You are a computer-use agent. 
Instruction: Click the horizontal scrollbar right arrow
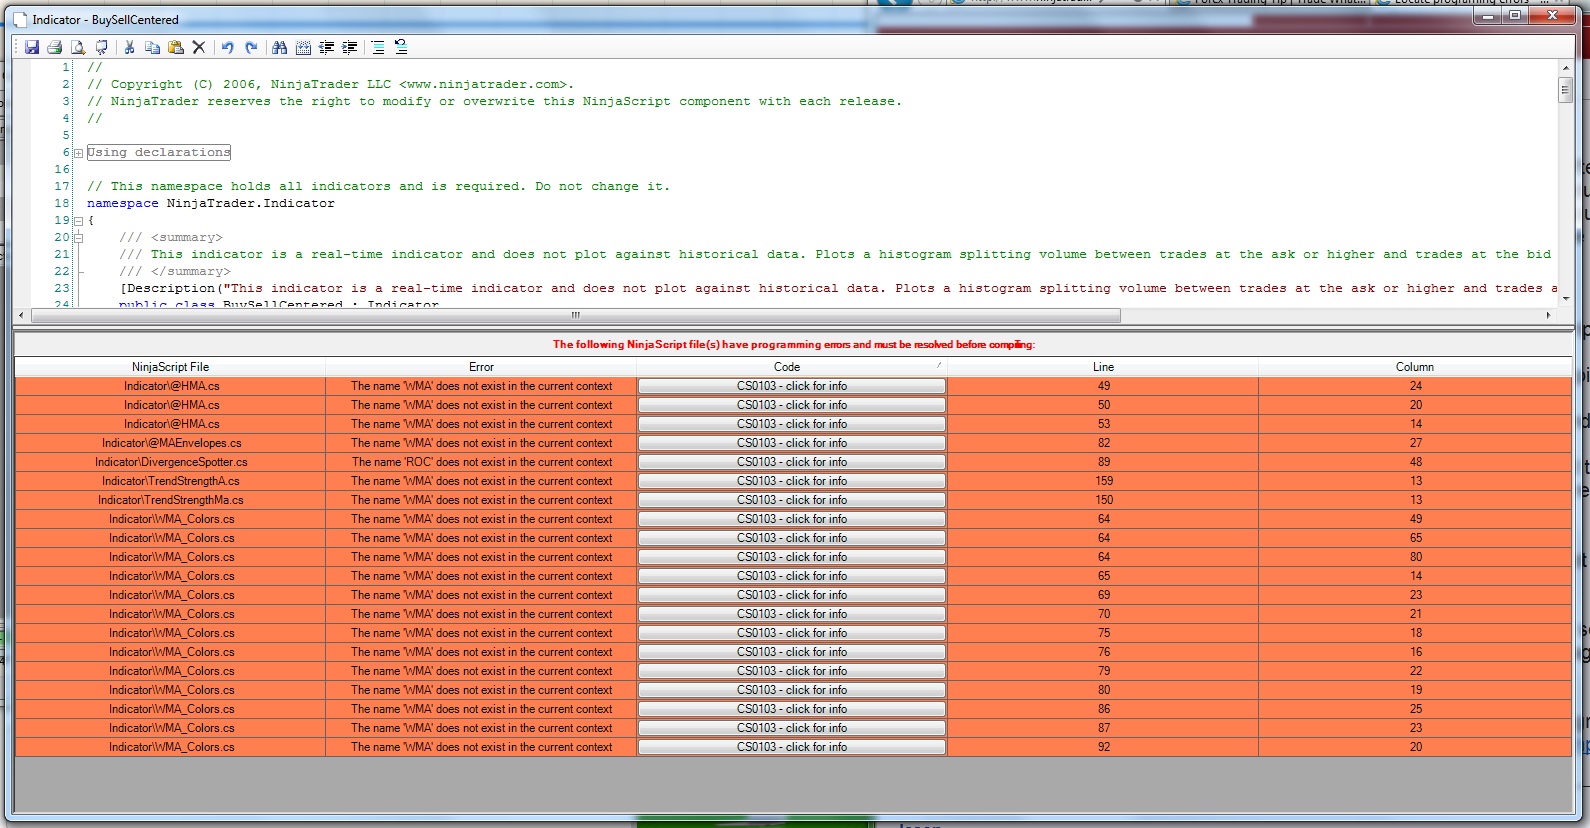(1548, 315)
